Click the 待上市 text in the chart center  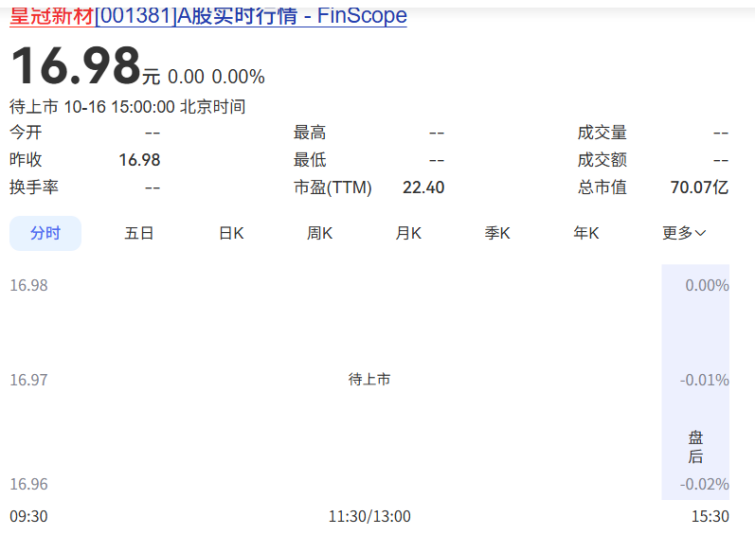coord(369,379)
